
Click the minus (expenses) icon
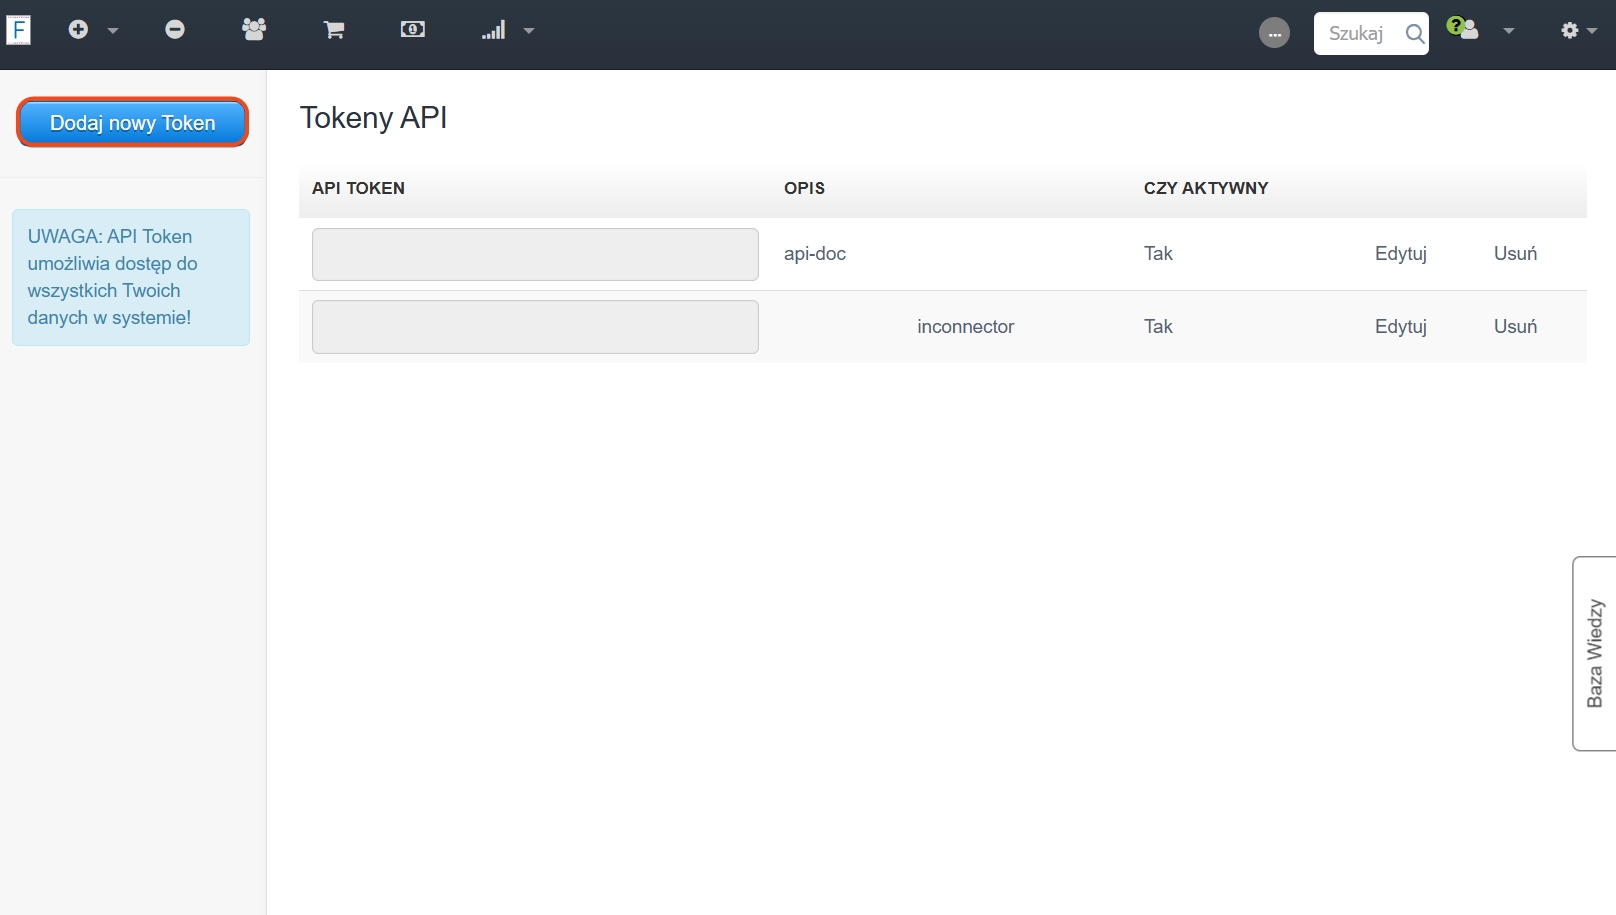tap(175, 30)
